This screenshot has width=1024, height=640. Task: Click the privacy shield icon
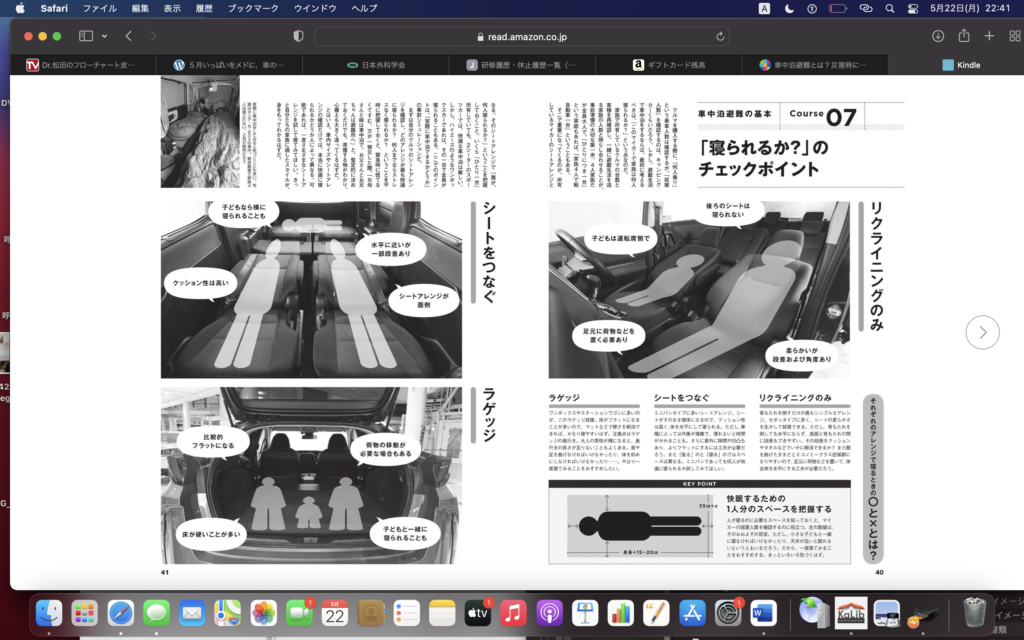point(298,36)
